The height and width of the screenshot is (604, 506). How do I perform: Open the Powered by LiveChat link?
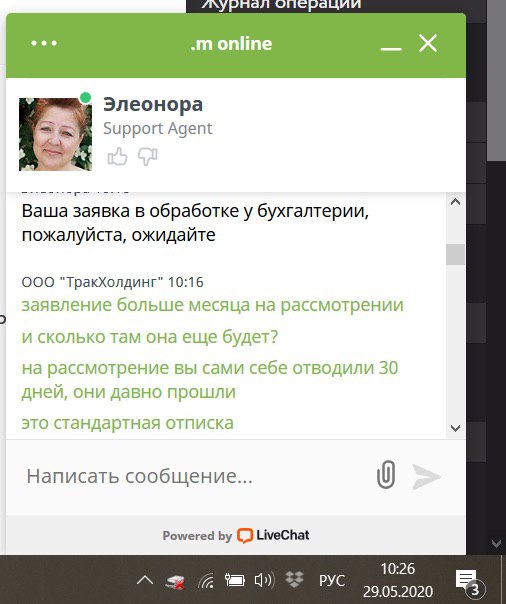236,535
